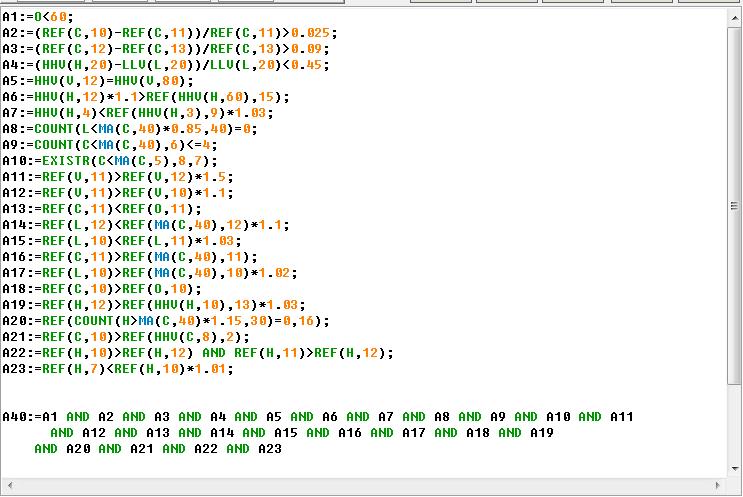Image resolution: width=743 pixels, height=497 pixels.
Task: Click the vertical scrollbar up arrow
Action: (x=735, y=18)
